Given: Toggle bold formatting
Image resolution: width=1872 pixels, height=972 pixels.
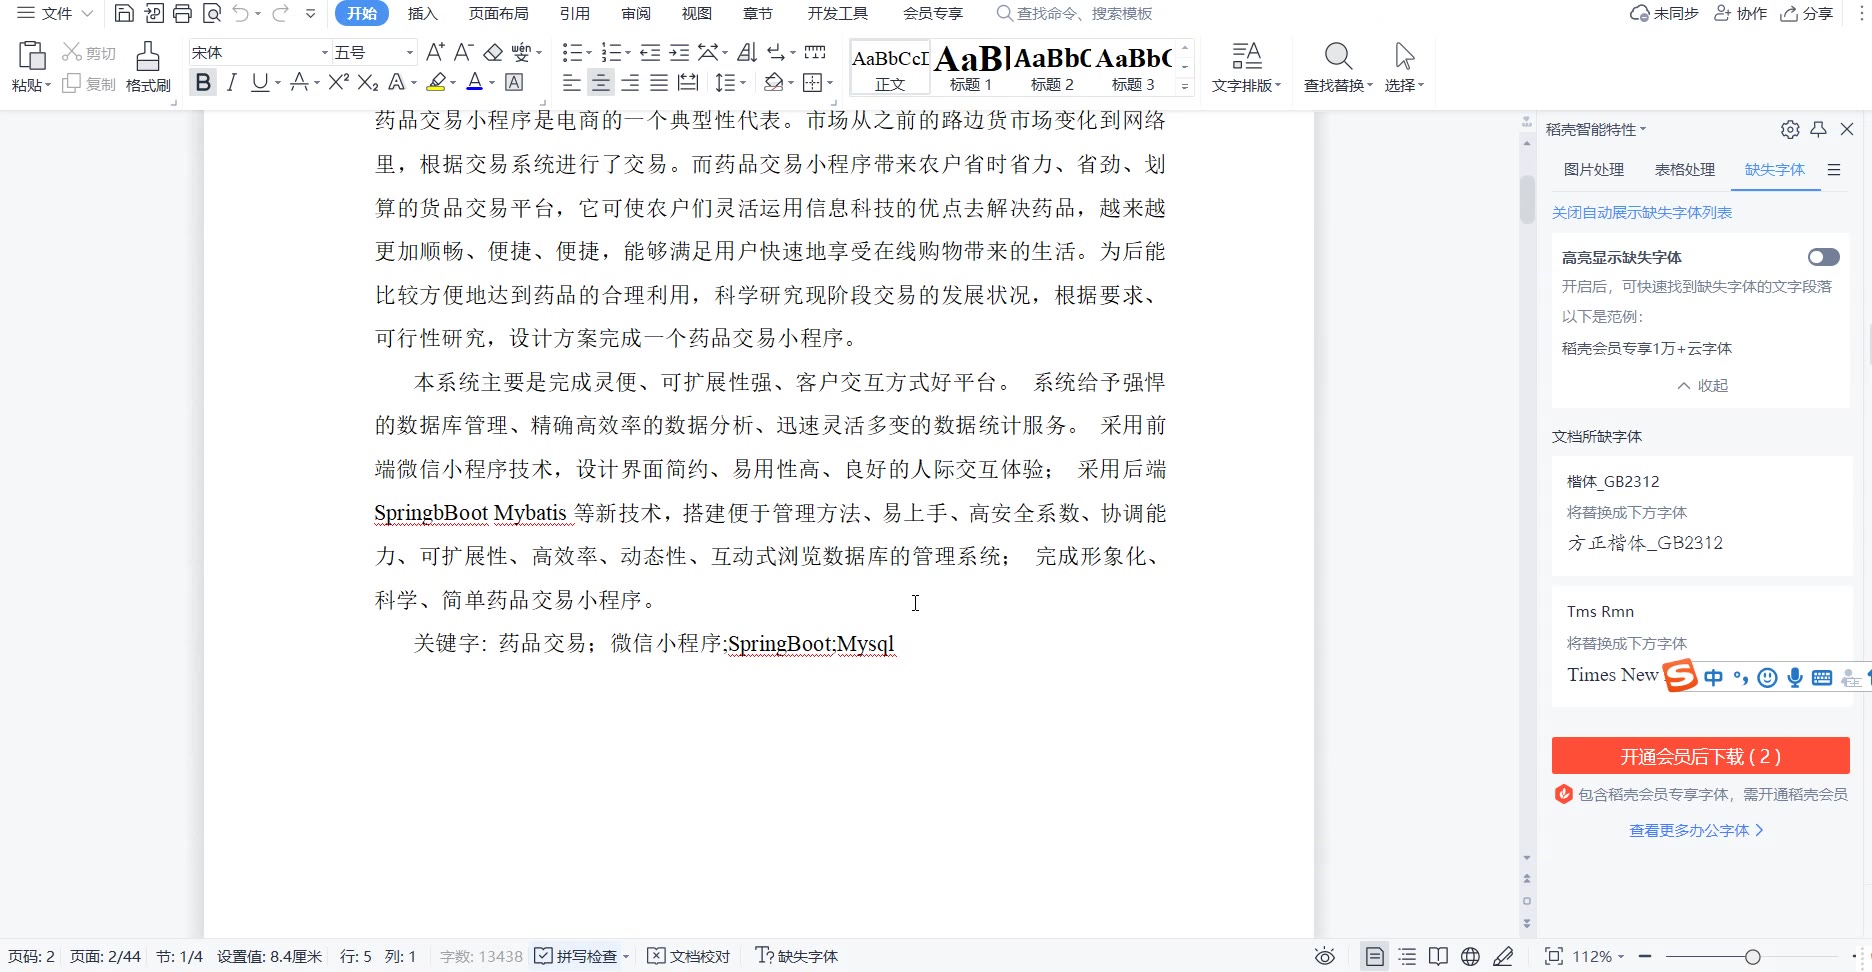Looking at the screenshot, I should pyautogui.click(x=203, y=83).
